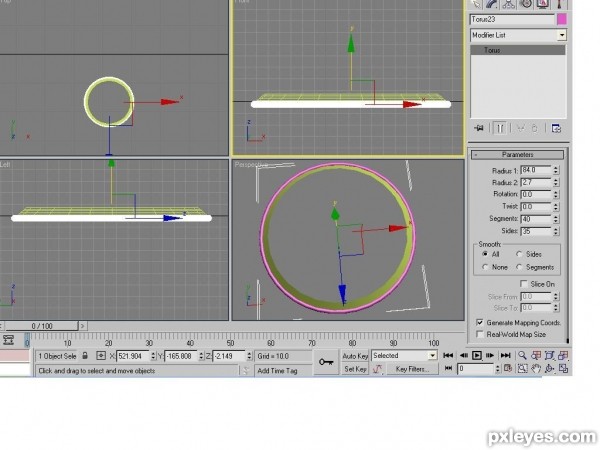The image size is (600, 450).
Task: Click the Torus23 object name field
Action: click(512, 19)
